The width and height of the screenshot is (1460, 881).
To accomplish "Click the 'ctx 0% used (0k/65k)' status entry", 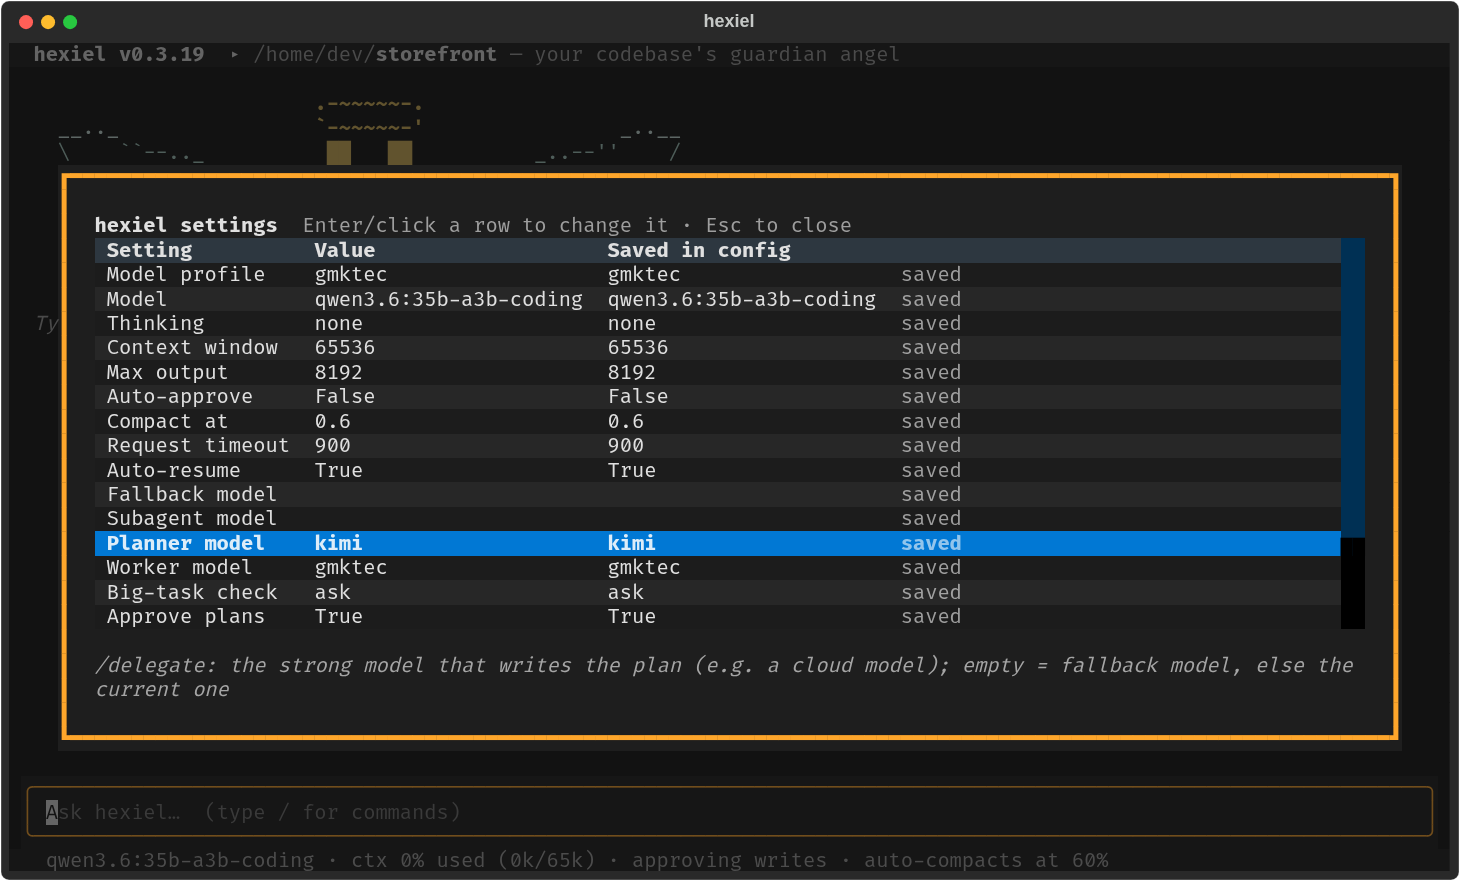I will point(473,861).
